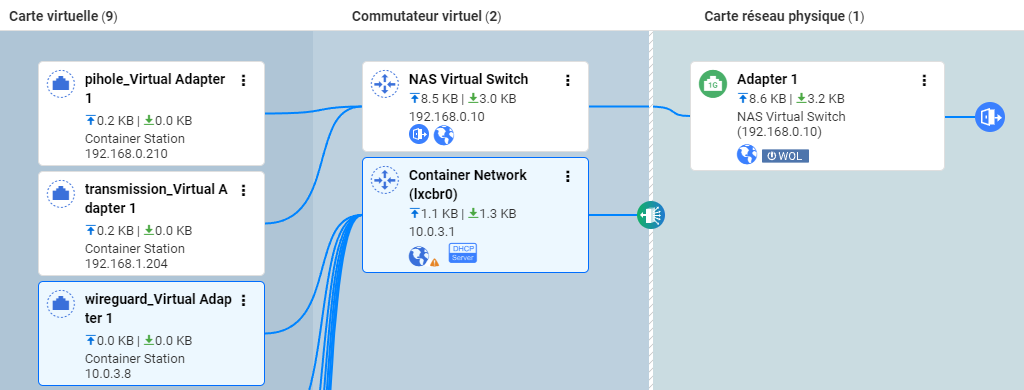This screenshot has width=1024, height=390.
Task: Select the Adapter 1 title
Action: pyautogui.click(x=767, y=79)
